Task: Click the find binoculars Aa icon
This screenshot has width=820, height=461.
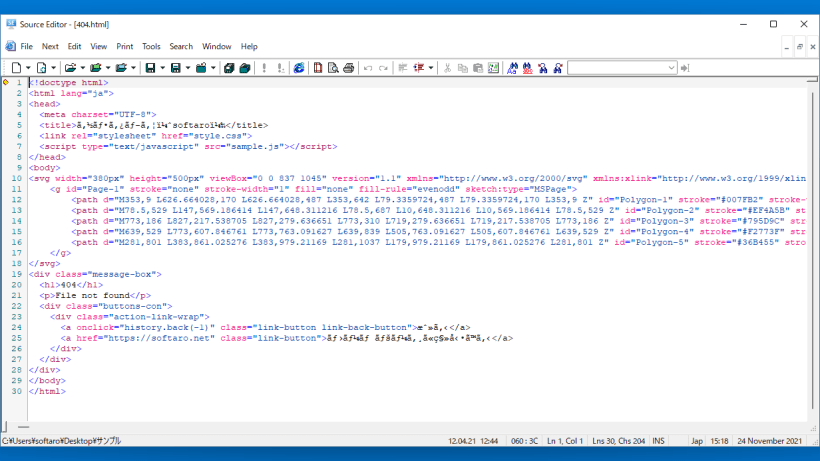Action: tap(512, 68)
